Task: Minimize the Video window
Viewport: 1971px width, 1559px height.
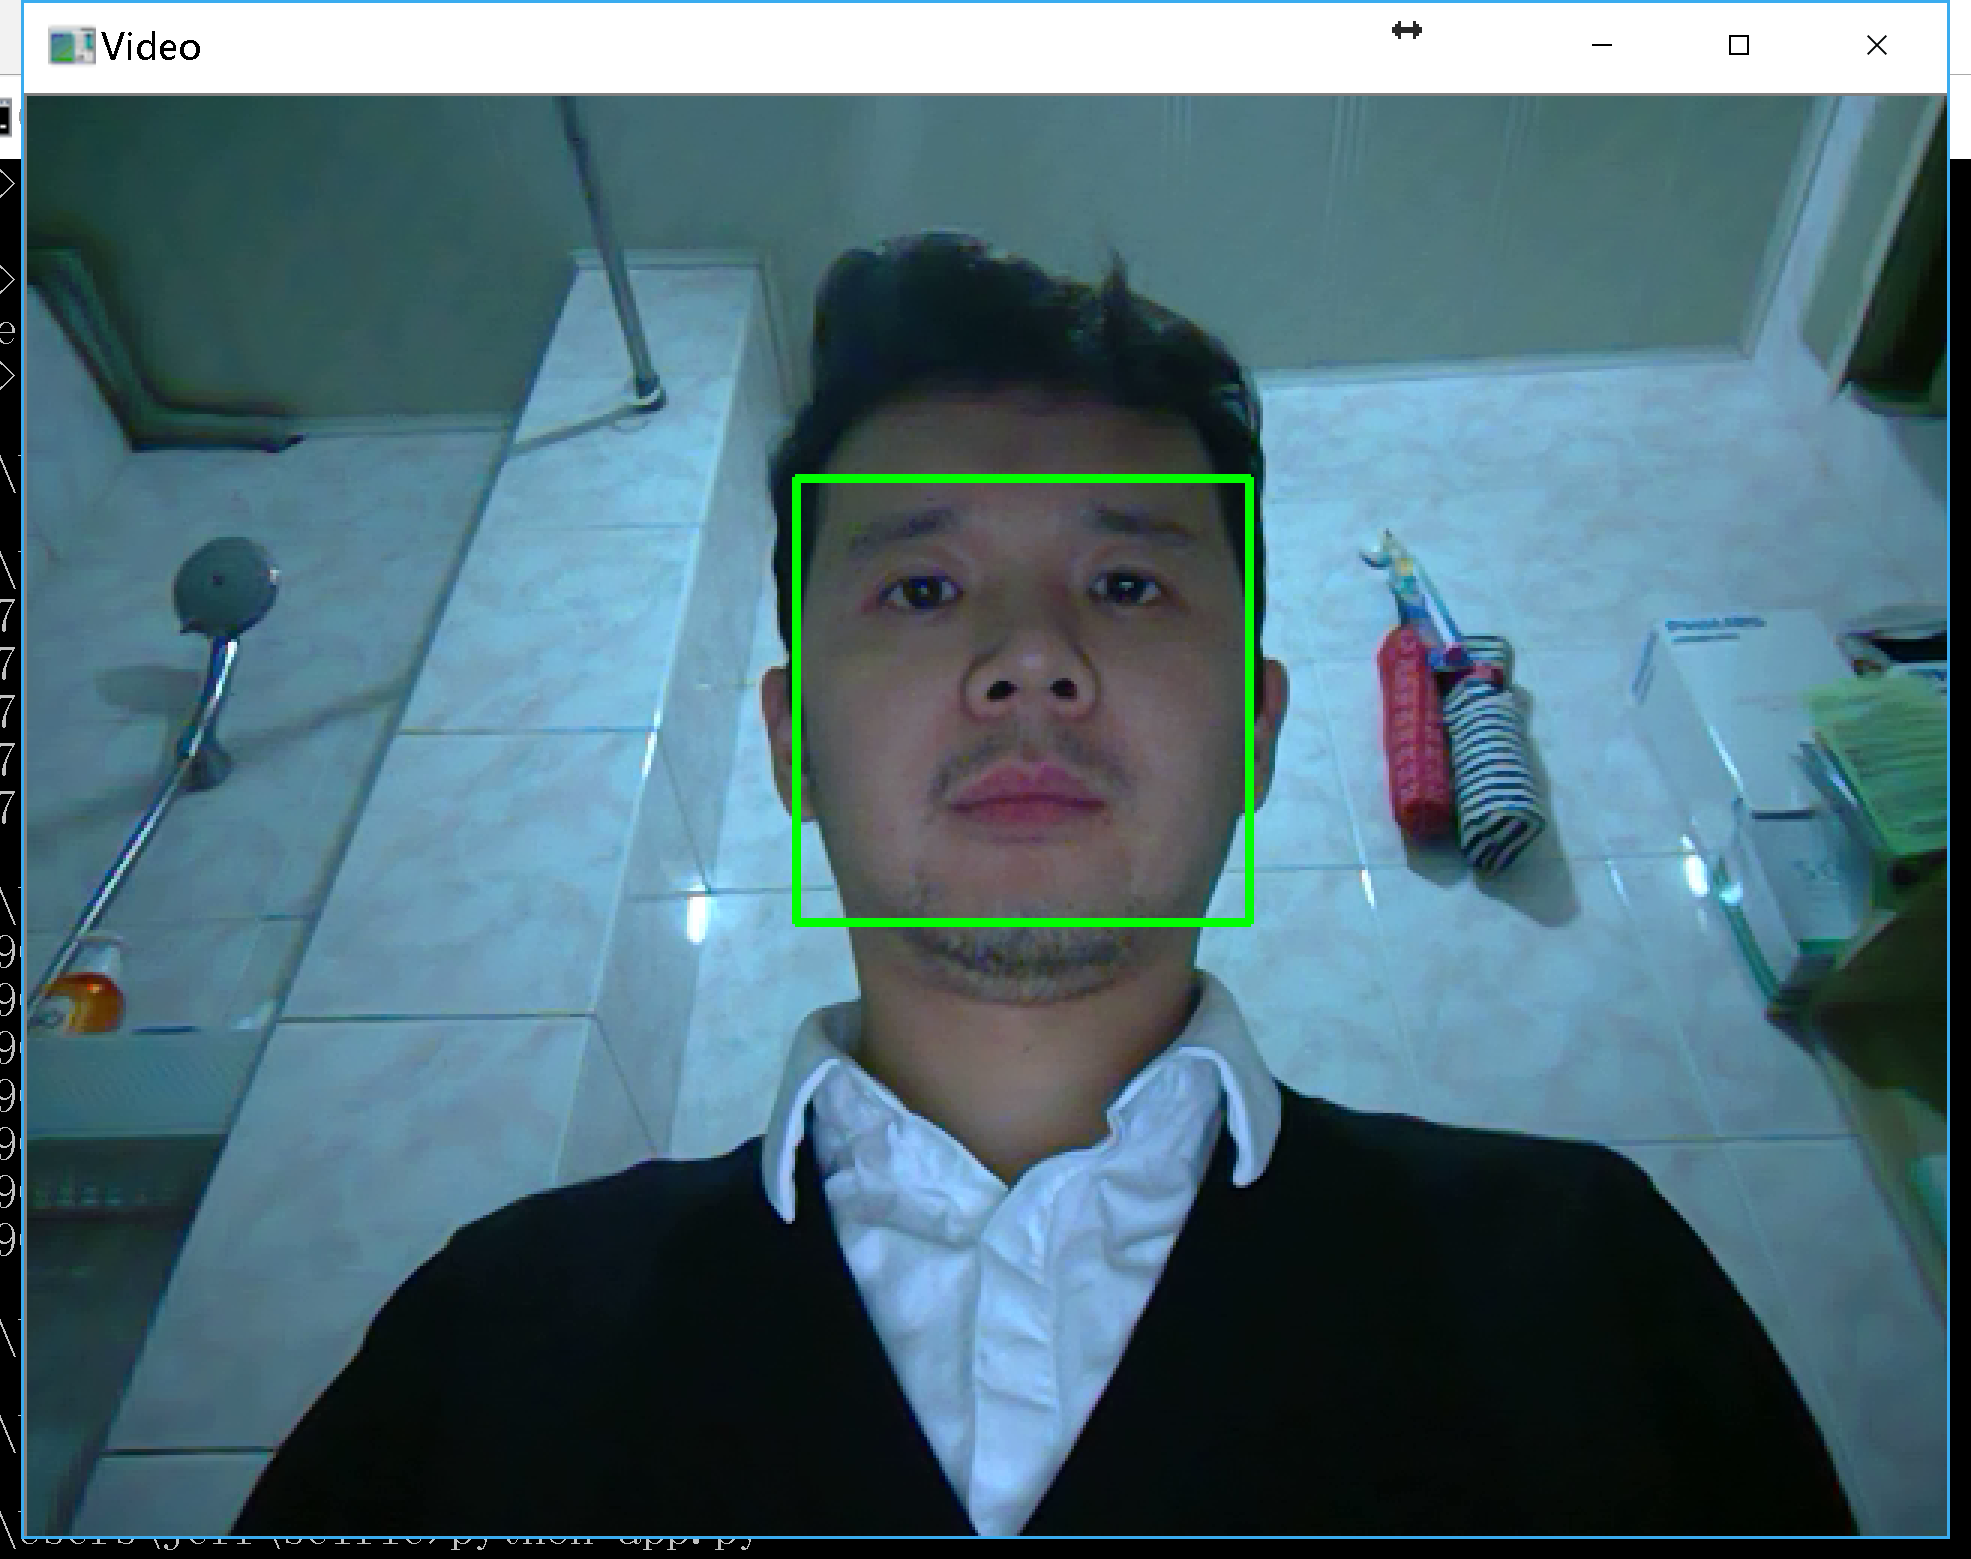Action: (x=1602, y=46)
